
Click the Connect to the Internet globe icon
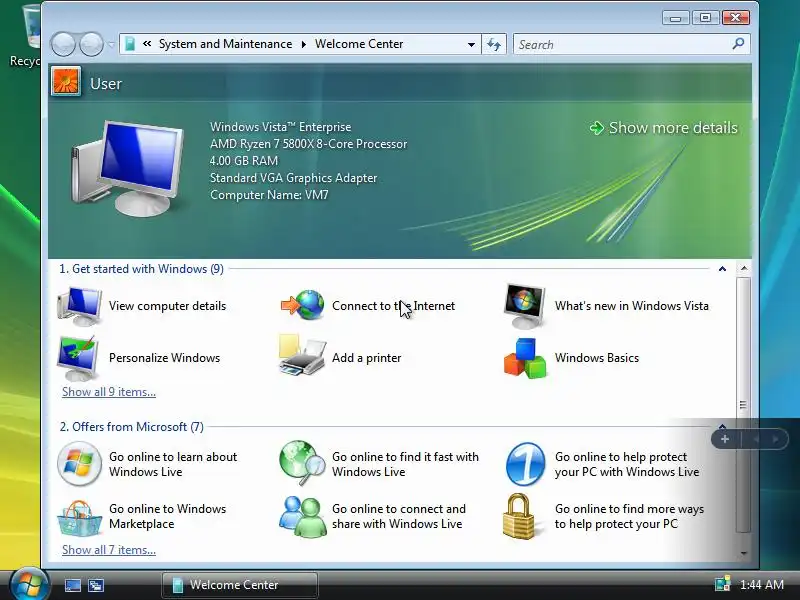(302, 305)
